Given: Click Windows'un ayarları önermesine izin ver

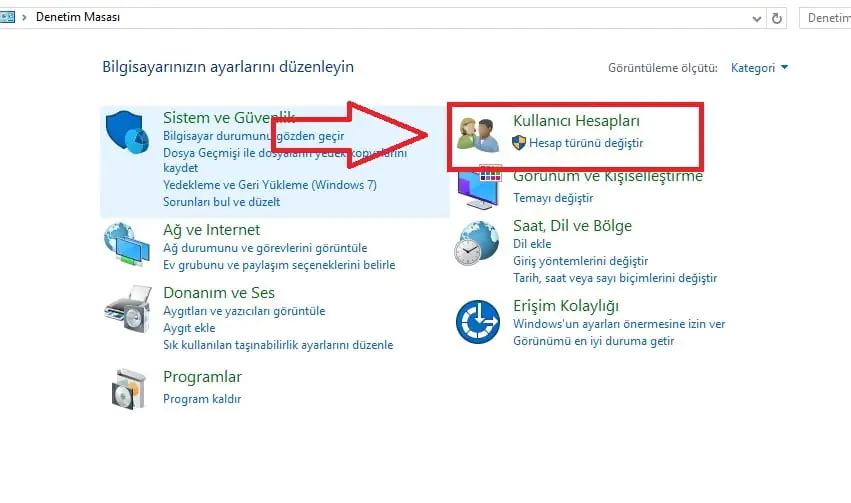Looking at the screenshot, I should pyautogui.click(x=619, y=324).
